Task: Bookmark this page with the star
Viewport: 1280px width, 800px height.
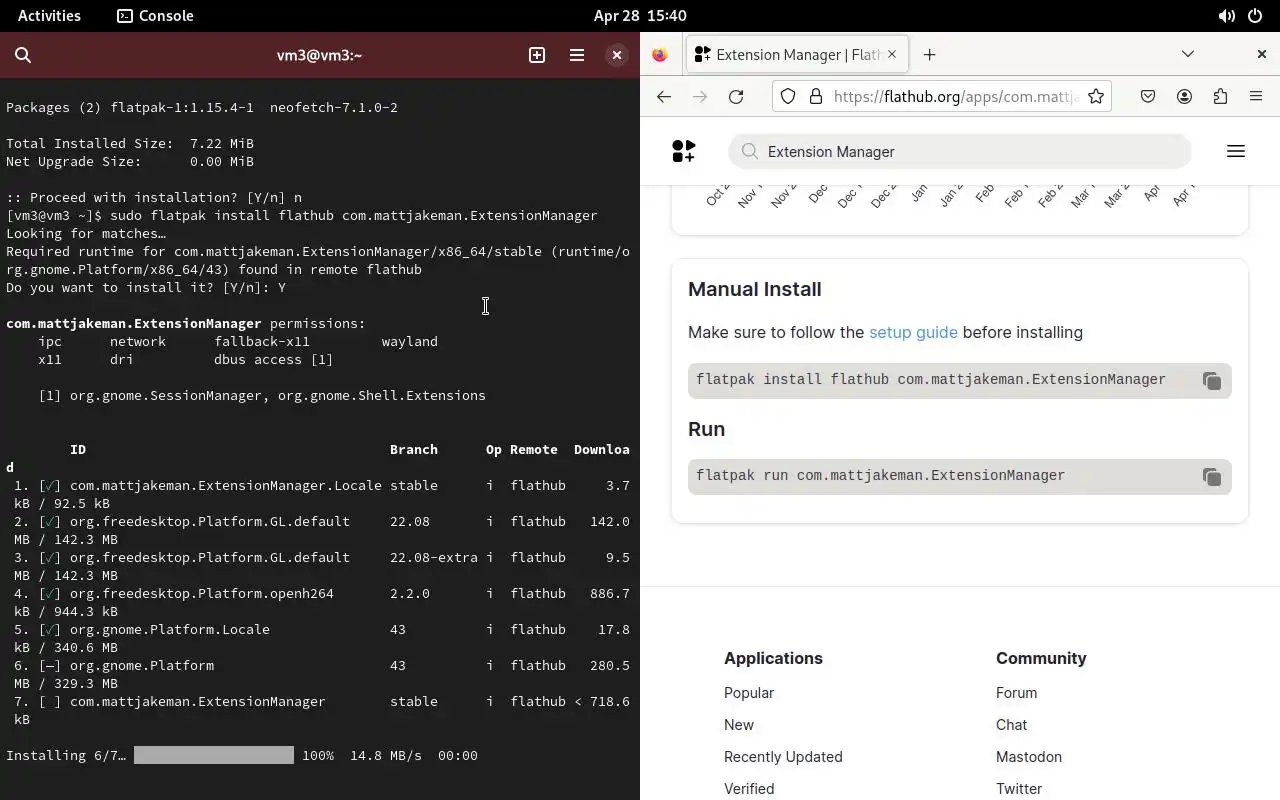Action: pyautogui.click(x=1096, y=97)
